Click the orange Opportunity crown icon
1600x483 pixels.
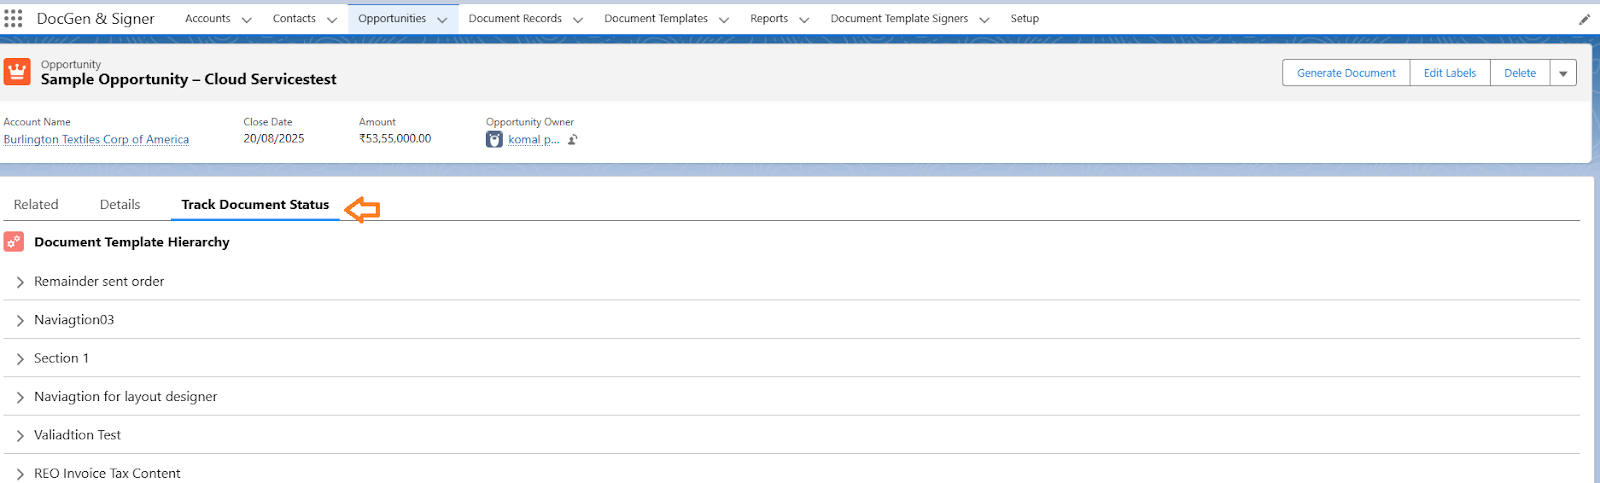click(17, 72)
